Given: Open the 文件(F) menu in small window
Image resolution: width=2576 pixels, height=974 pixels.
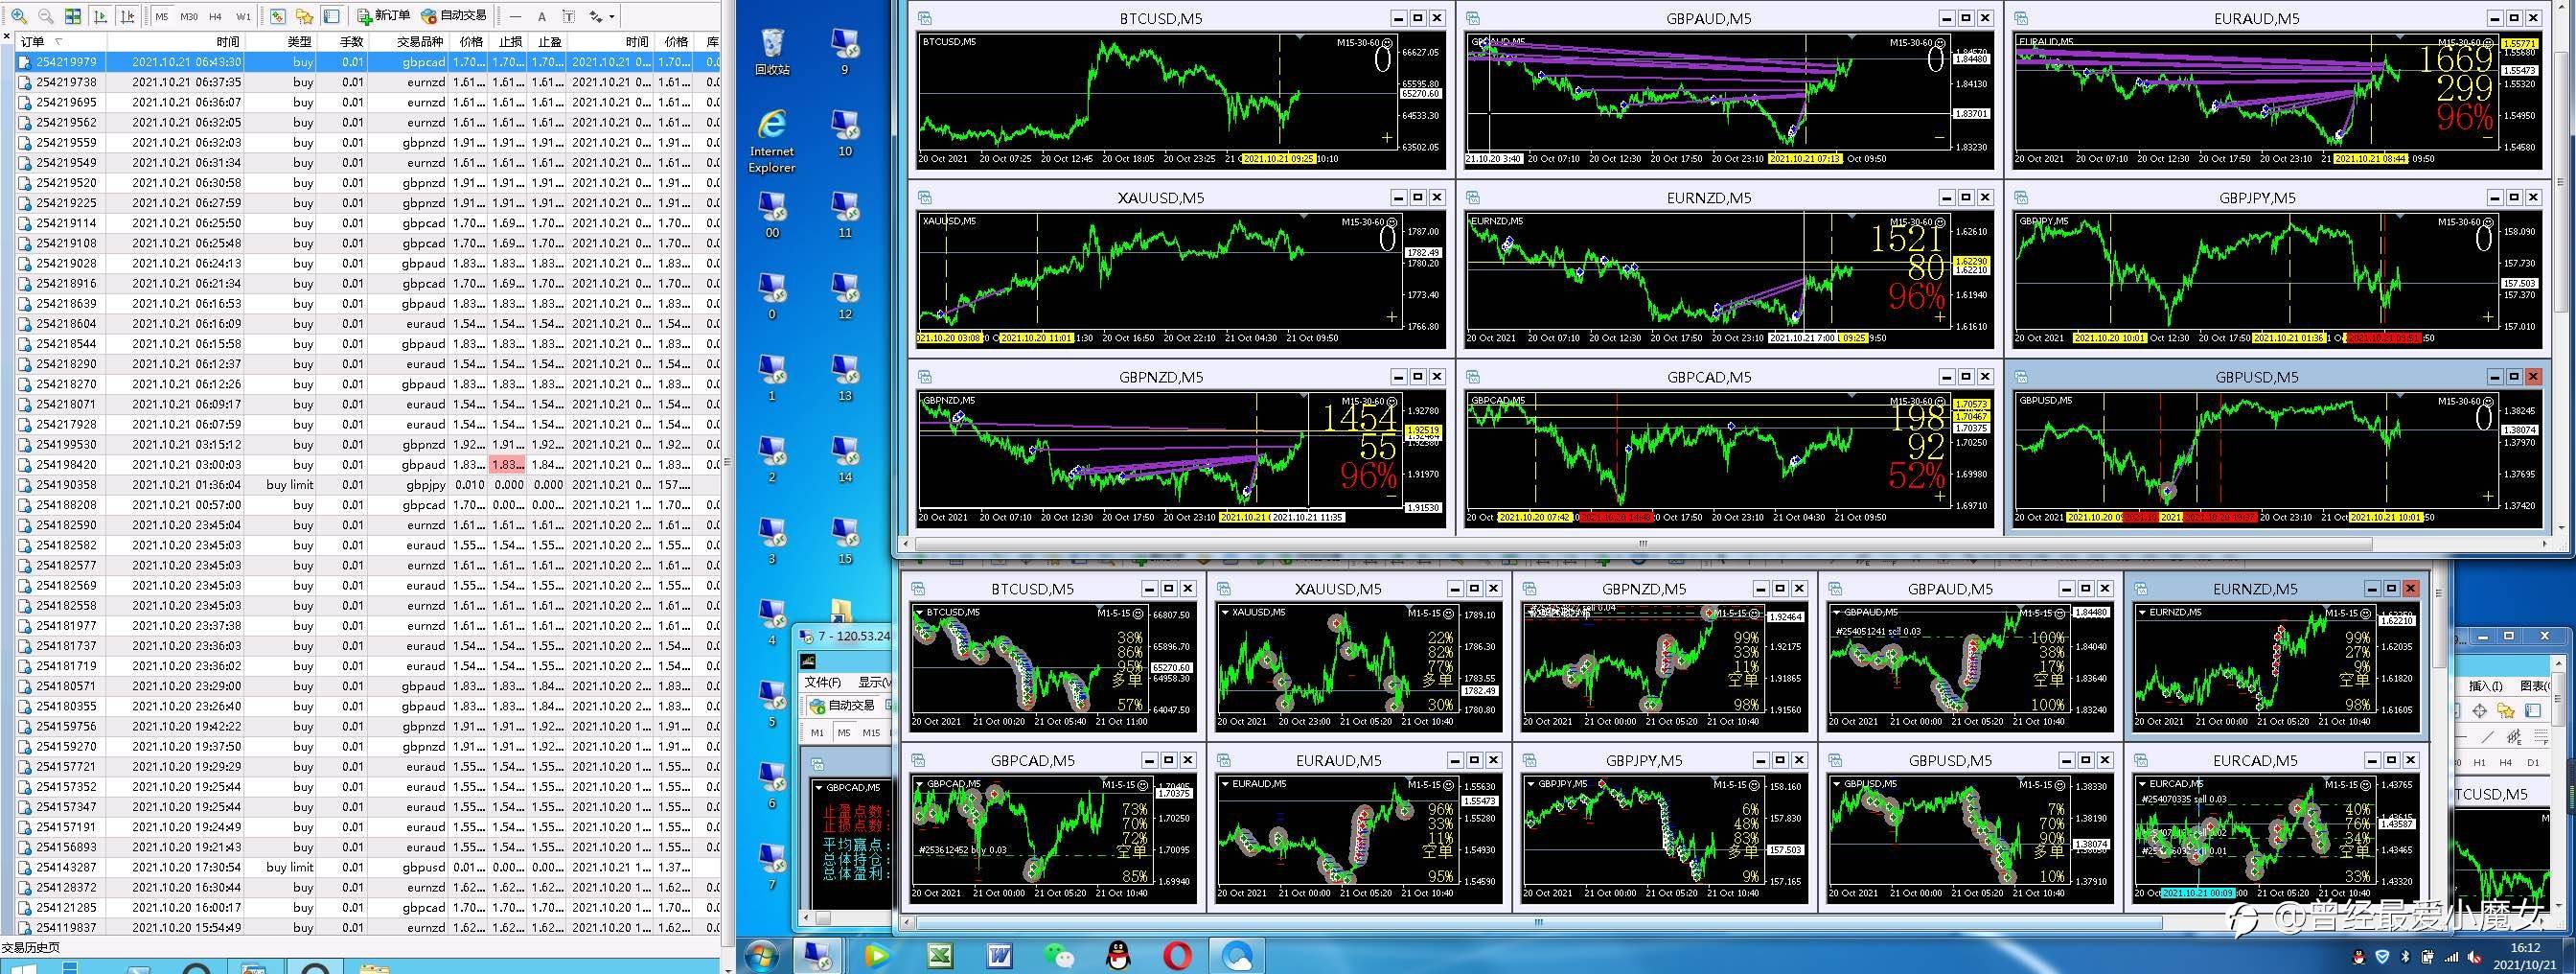Looking at the screenshot, I should pyautogui.click(x=823, y=682).
